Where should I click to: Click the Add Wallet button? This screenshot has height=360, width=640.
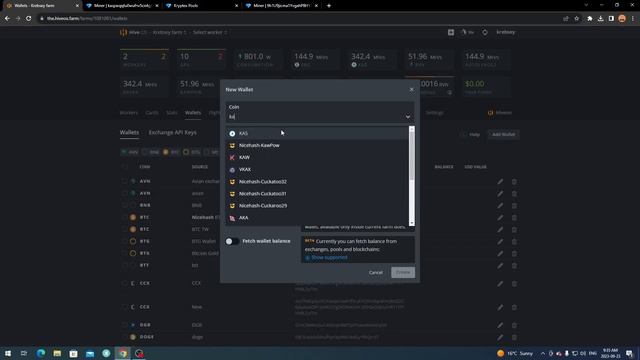click(x=503, y=134)
